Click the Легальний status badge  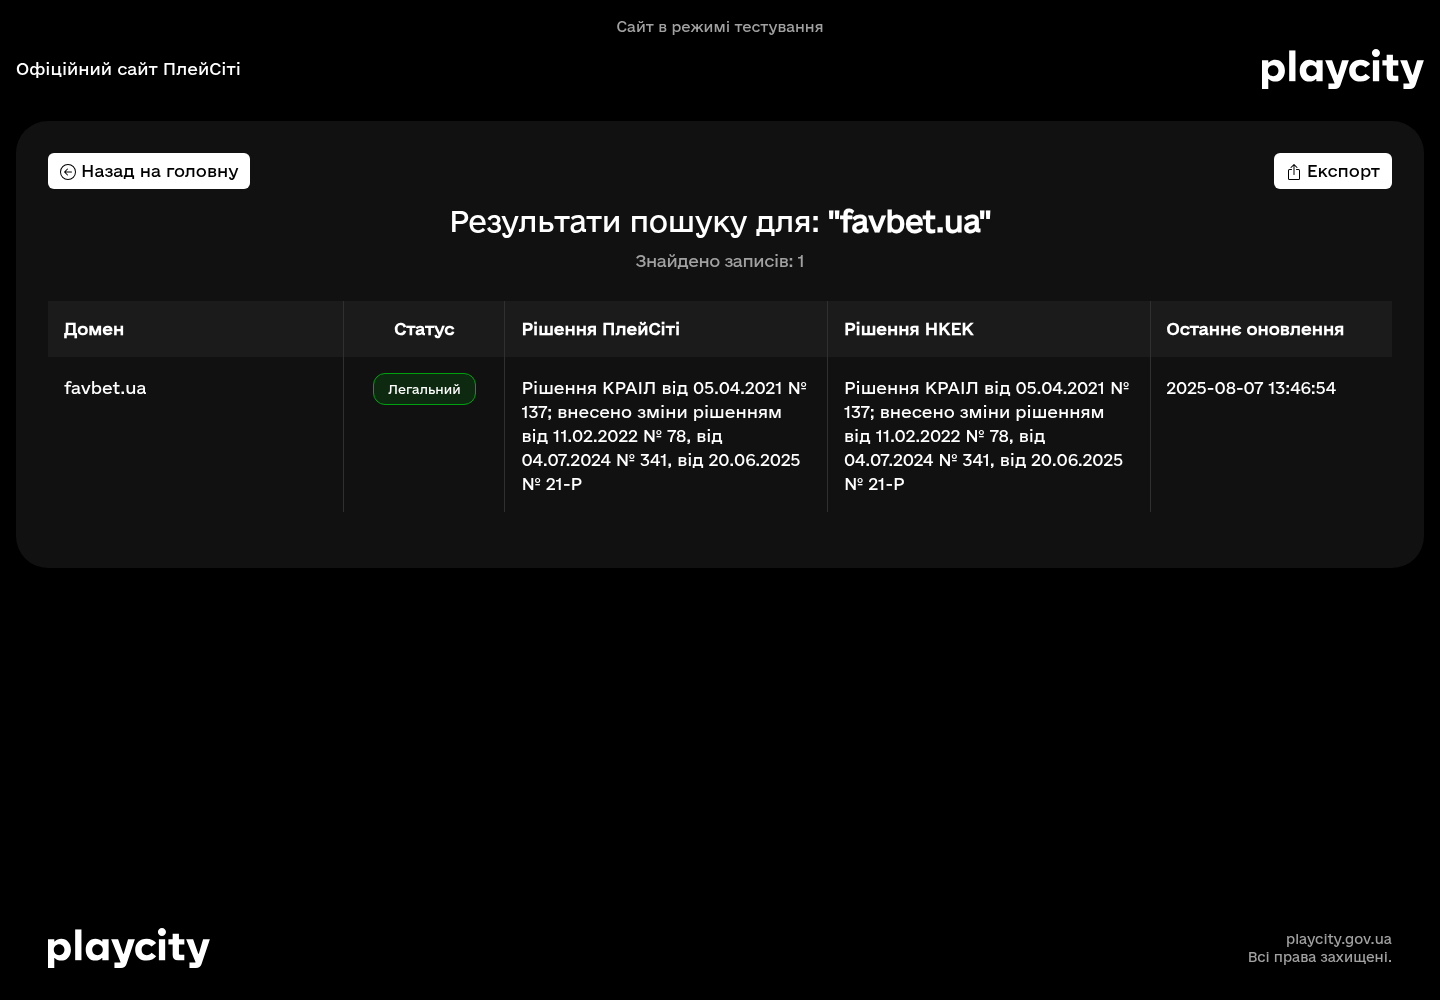click(424, 389)
